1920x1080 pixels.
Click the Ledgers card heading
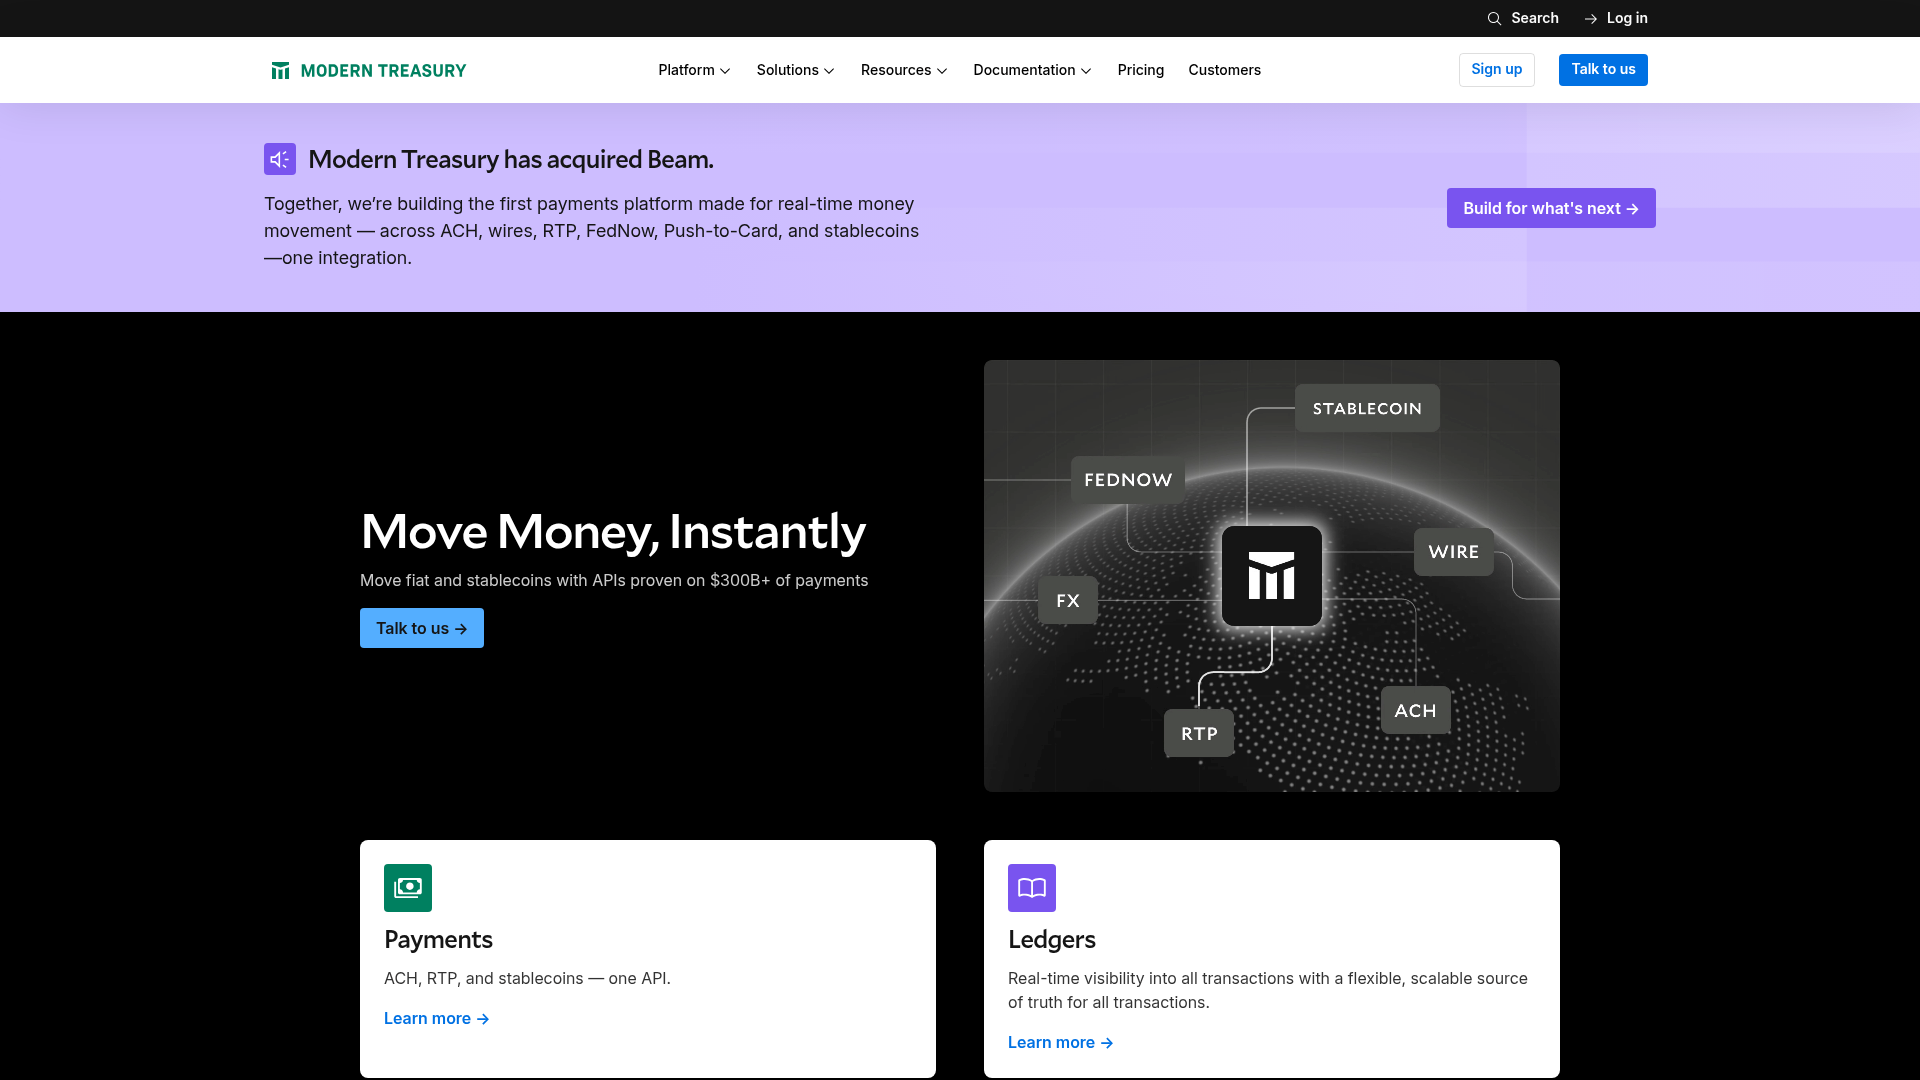coord(1052,939)
